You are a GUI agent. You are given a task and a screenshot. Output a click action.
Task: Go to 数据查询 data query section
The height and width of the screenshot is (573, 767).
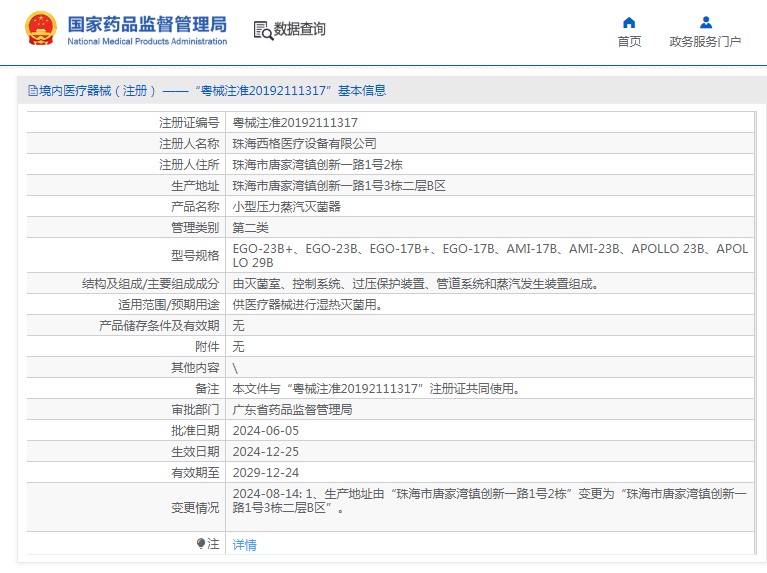pos(300,30)
